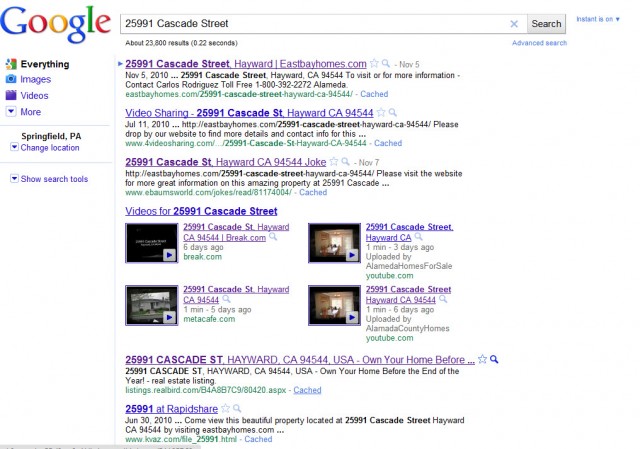The image size is (640, 449).
Task: Star the Own Your Home Before result
Action: coord(482,359)
